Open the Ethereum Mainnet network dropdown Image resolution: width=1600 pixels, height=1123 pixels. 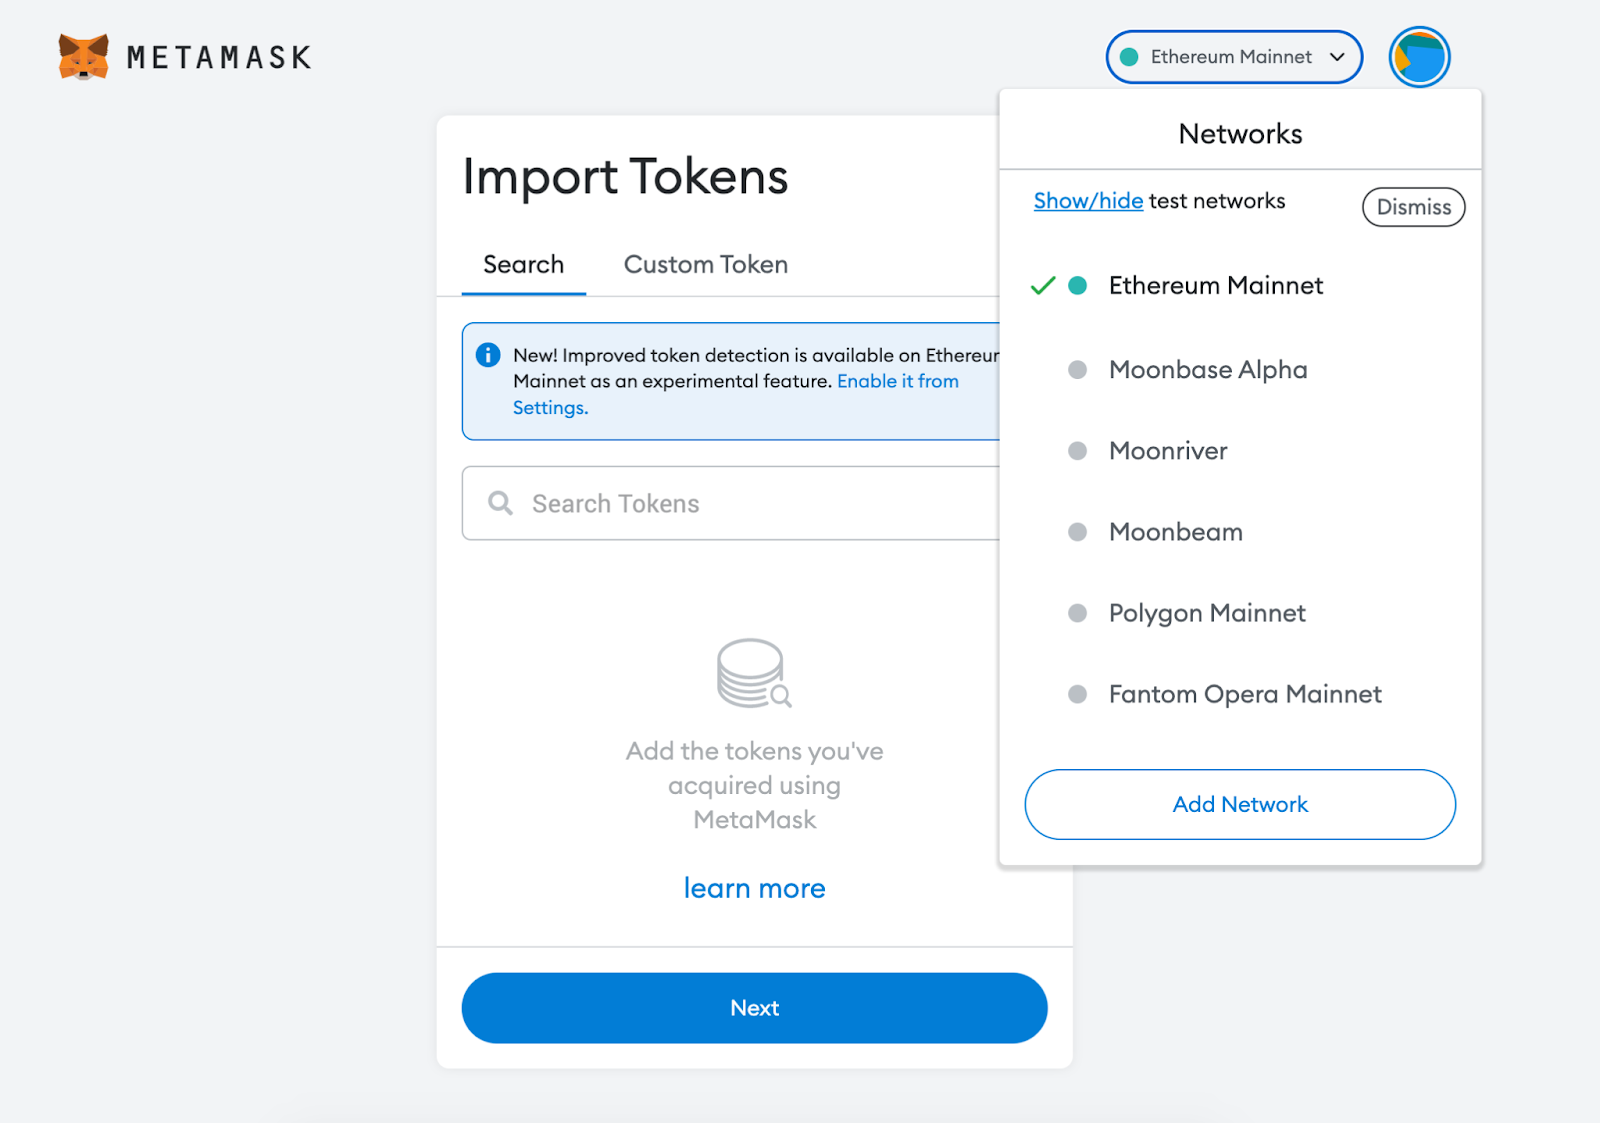(x=1234, y=57)
